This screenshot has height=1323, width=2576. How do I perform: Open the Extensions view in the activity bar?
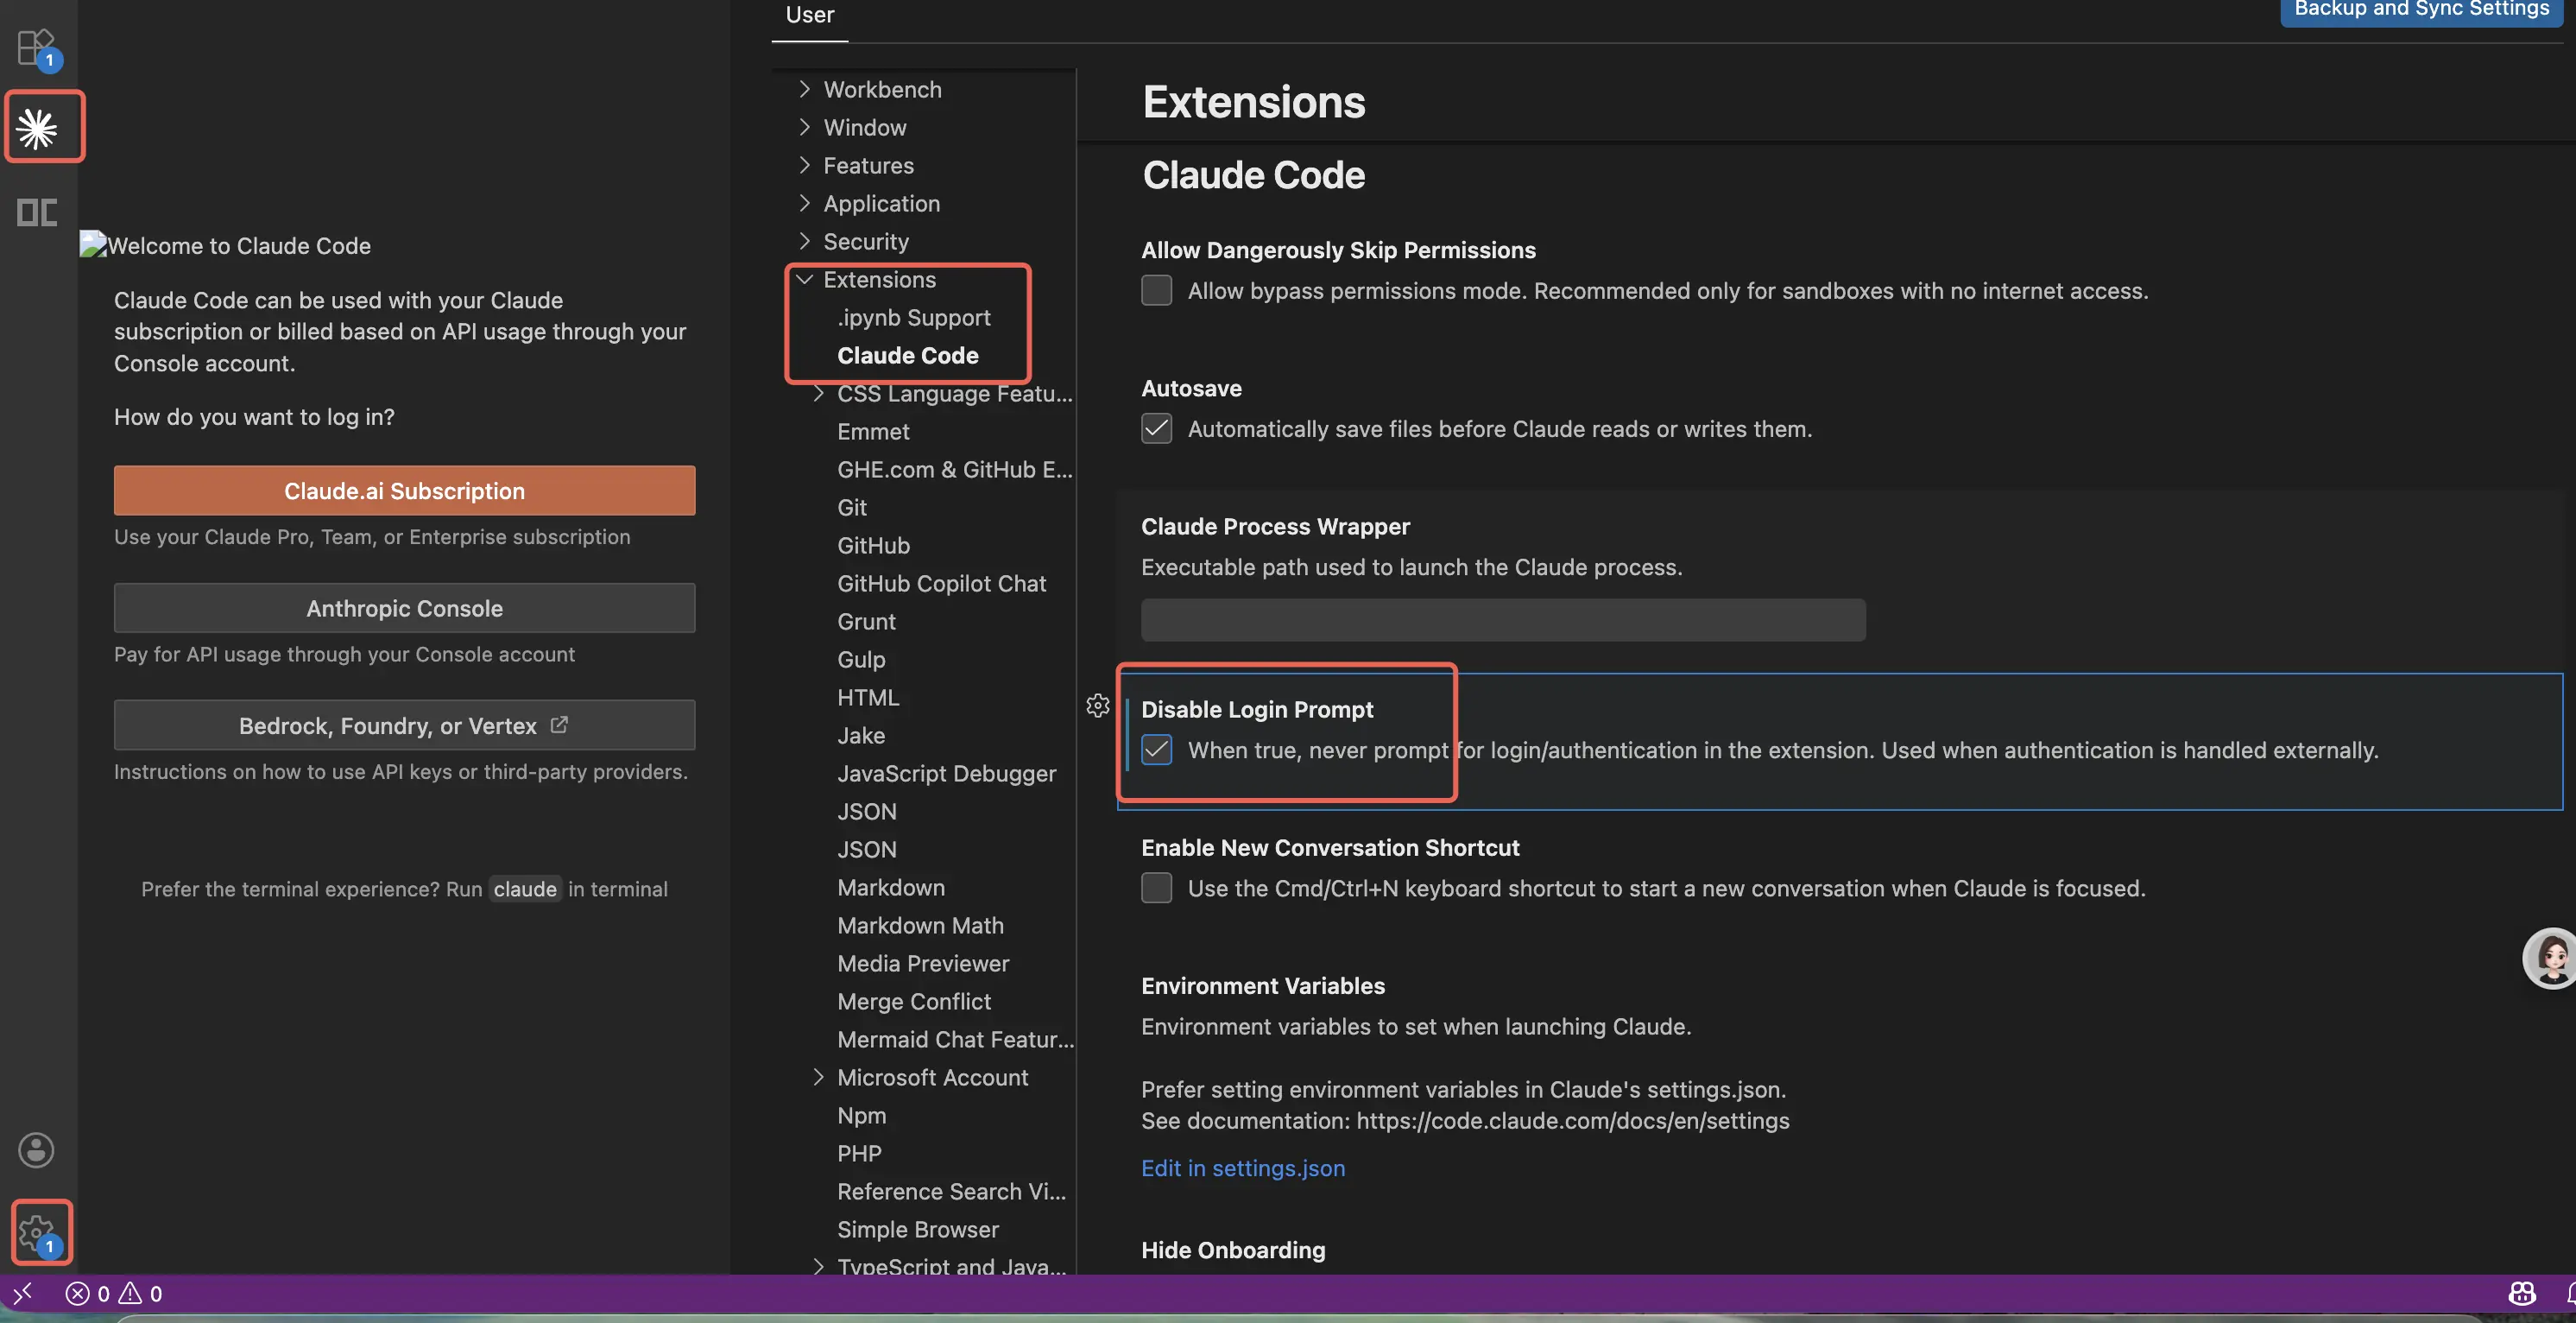[x=36, y=47]
